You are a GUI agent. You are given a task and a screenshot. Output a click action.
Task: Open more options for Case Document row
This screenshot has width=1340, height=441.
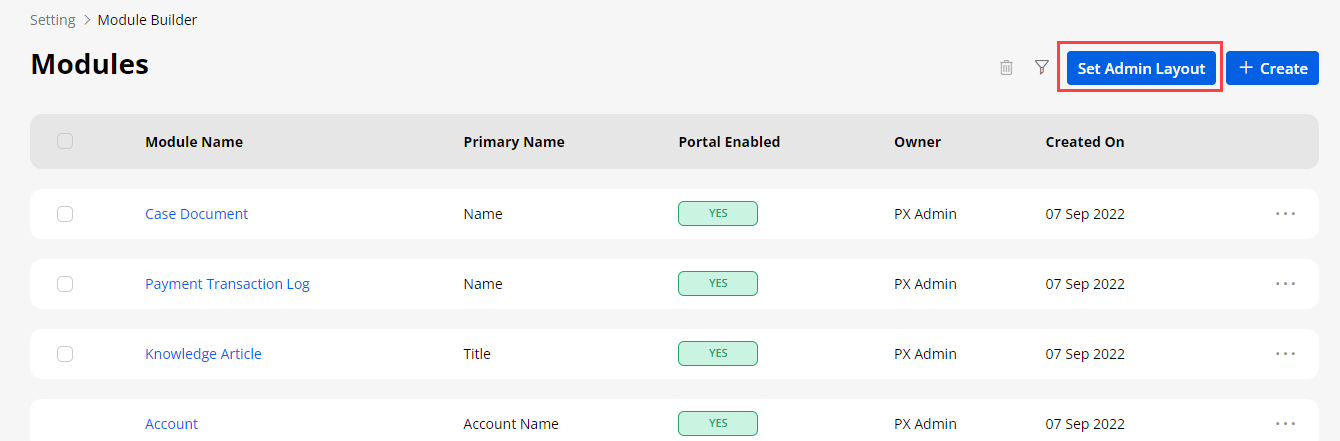pos(1285,214)
